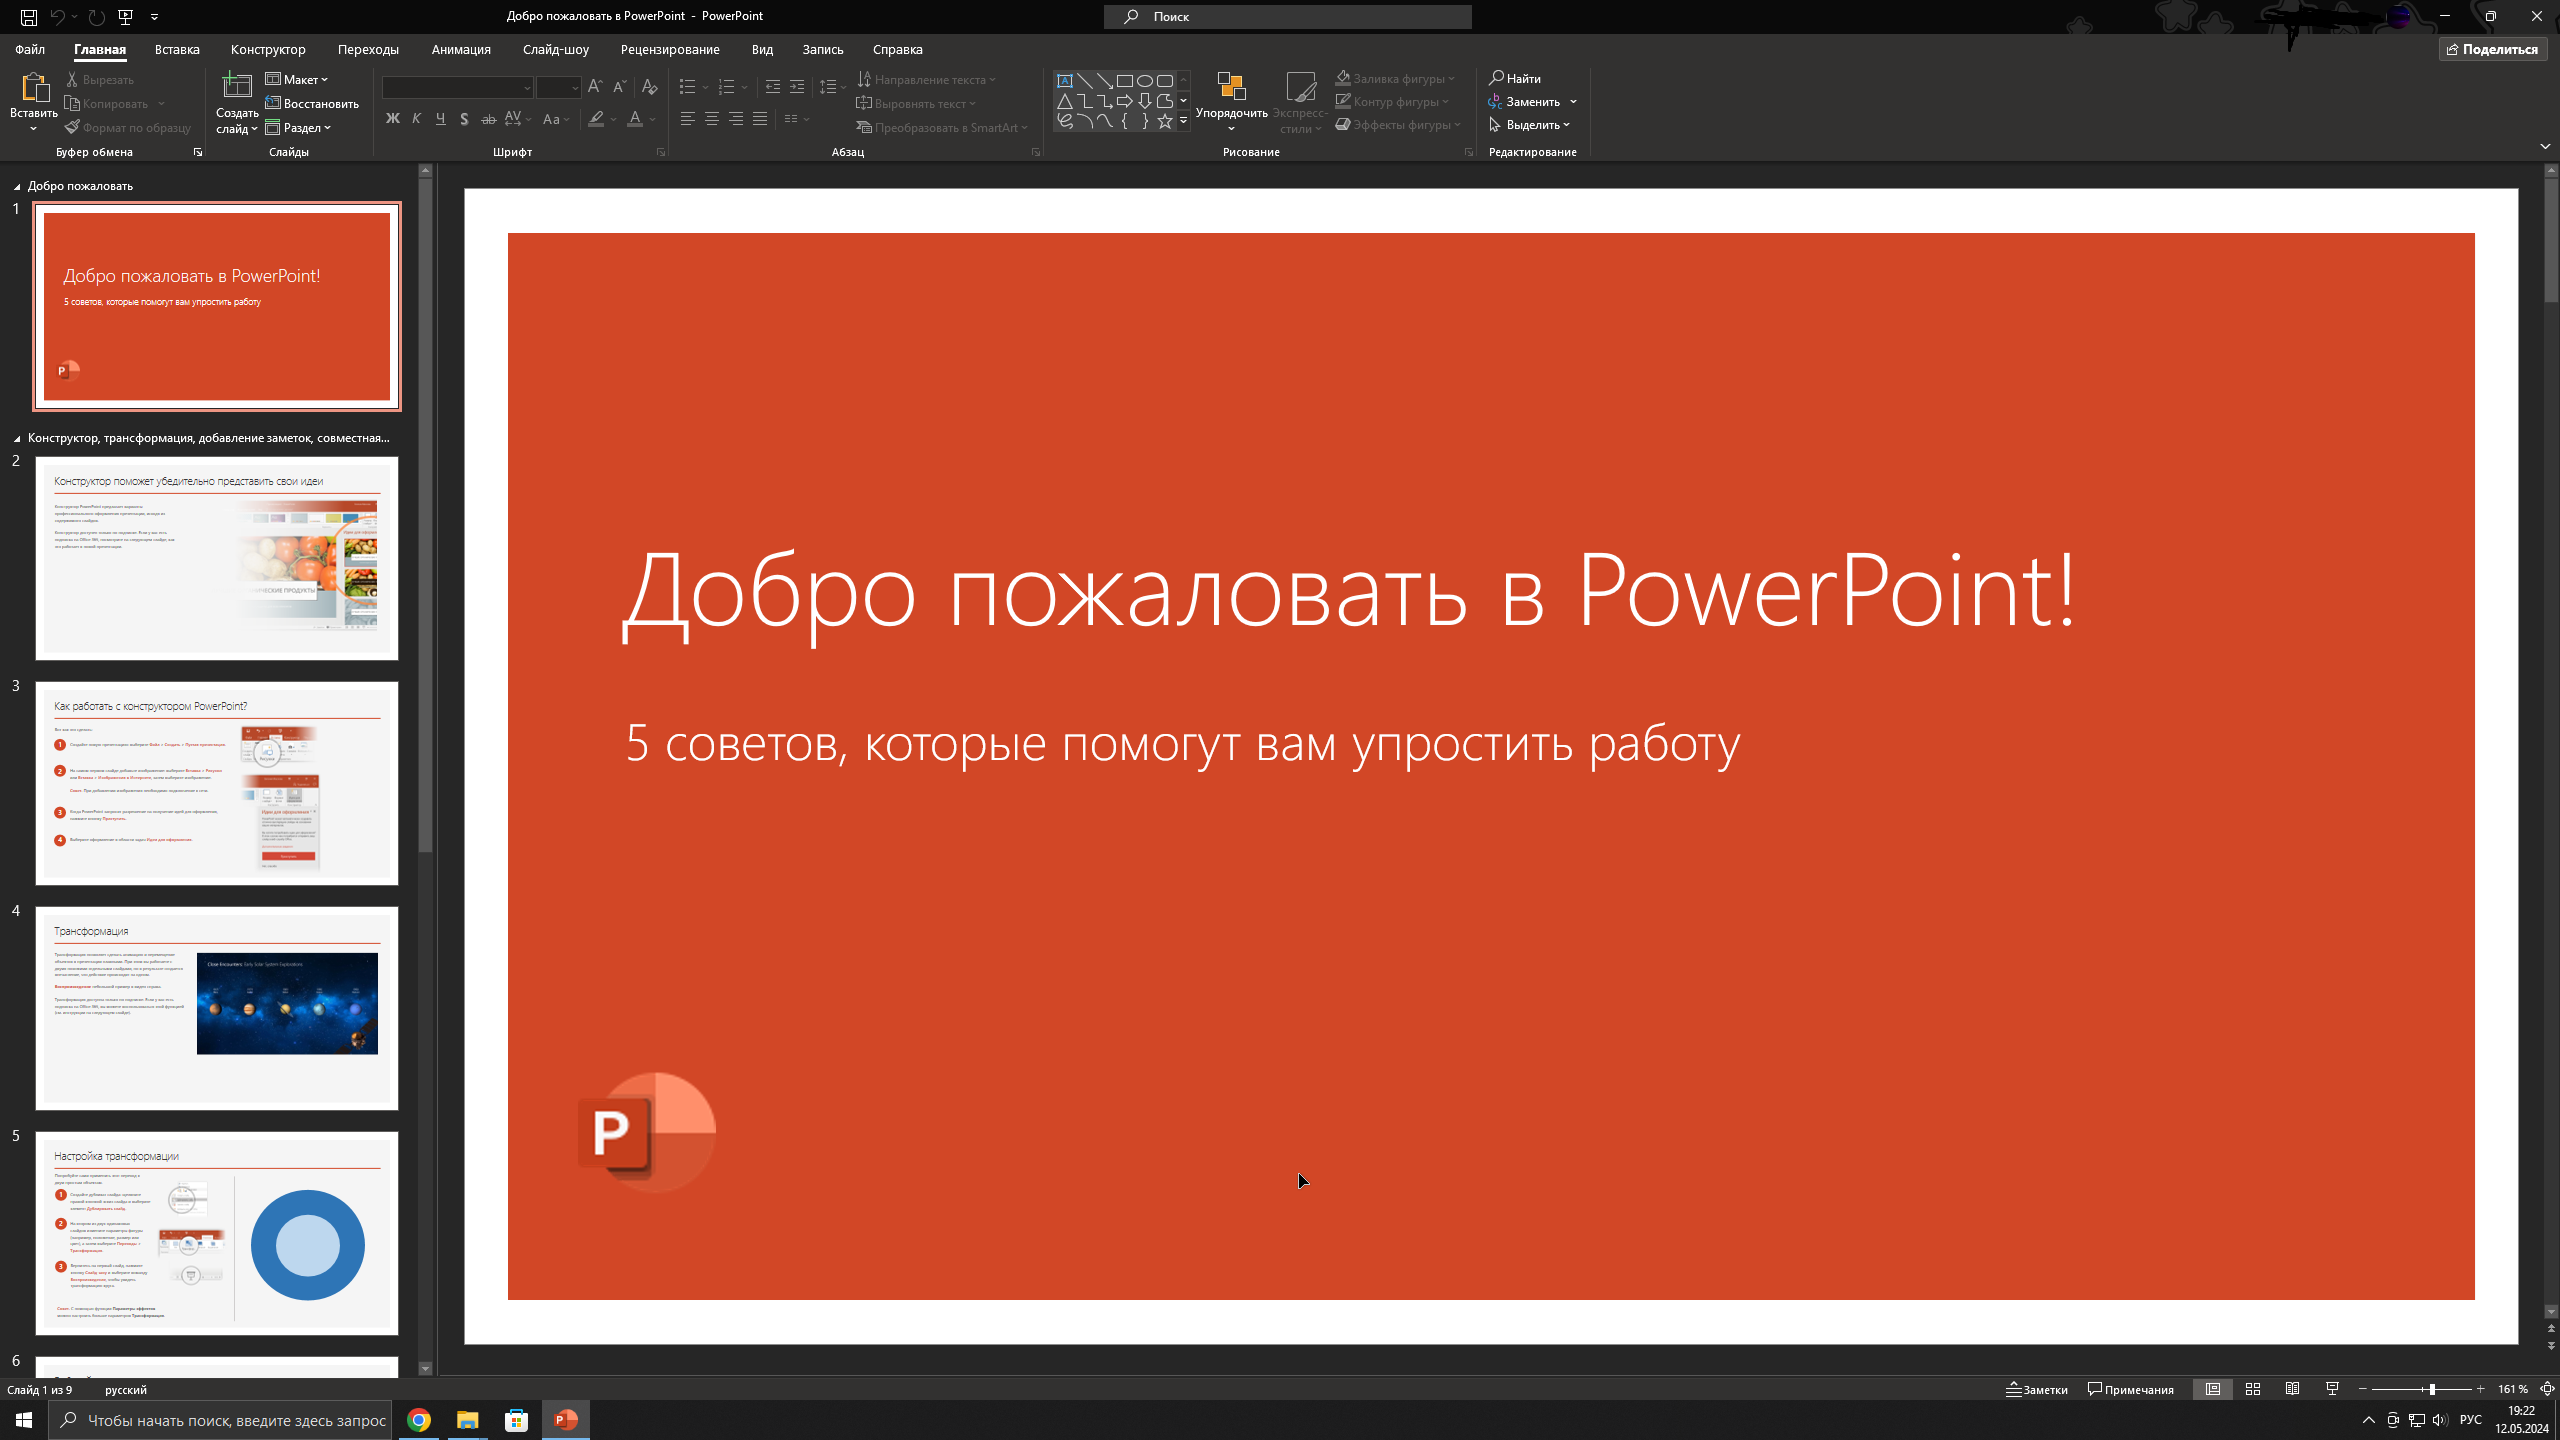Open the font name combo box
The image size is (2560, 1440).
tap(457, 88)
